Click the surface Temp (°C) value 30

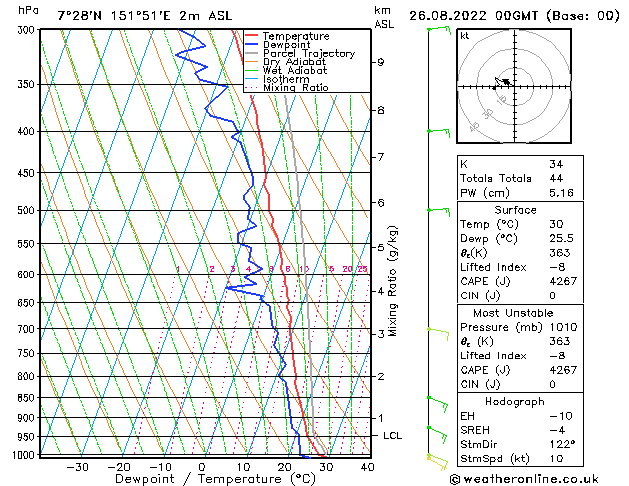pyautogui.click(x=556, y=224)
